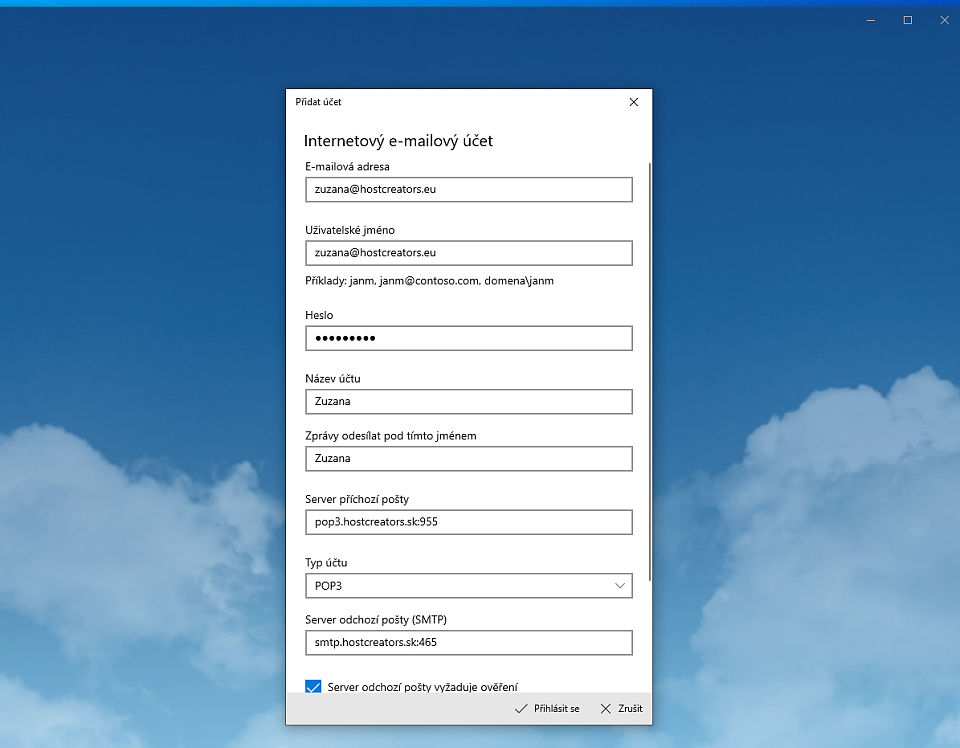Close the main Mail app window
This screenshot has width=960, height=748.
click(x=943, y=20)
